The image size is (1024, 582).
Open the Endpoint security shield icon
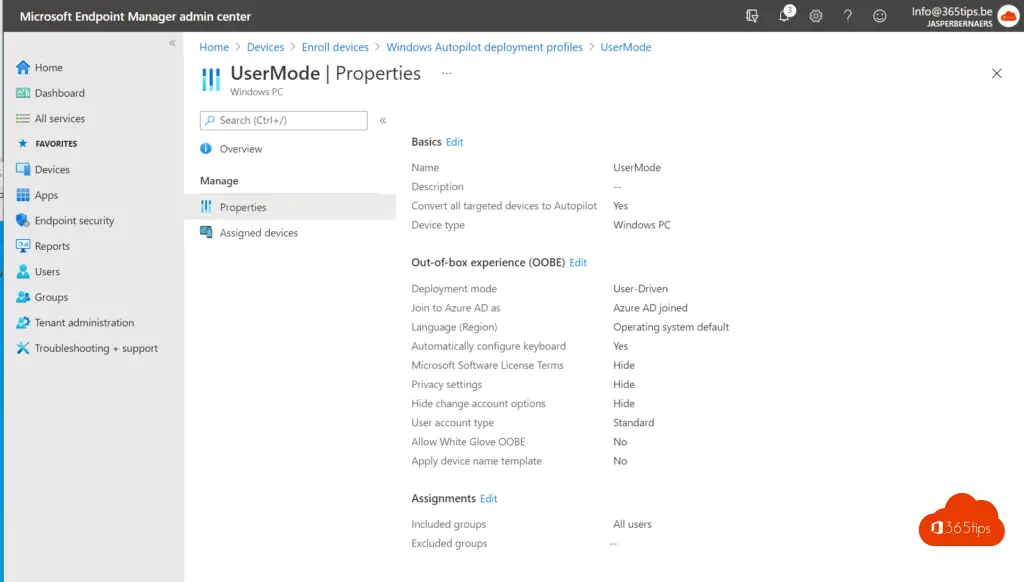(23, 220)
